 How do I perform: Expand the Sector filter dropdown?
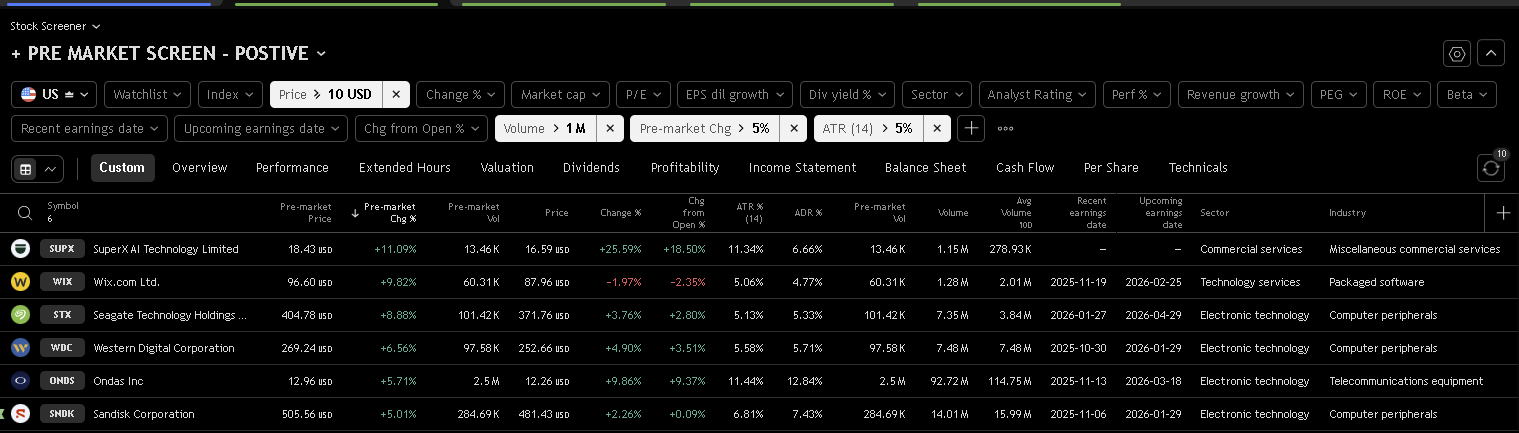(936, 95)
